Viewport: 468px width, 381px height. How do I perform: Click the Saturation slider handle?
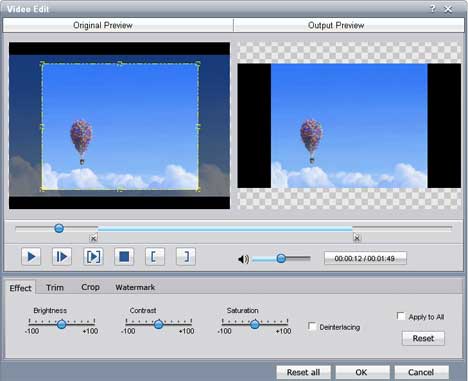click(255, 324)
